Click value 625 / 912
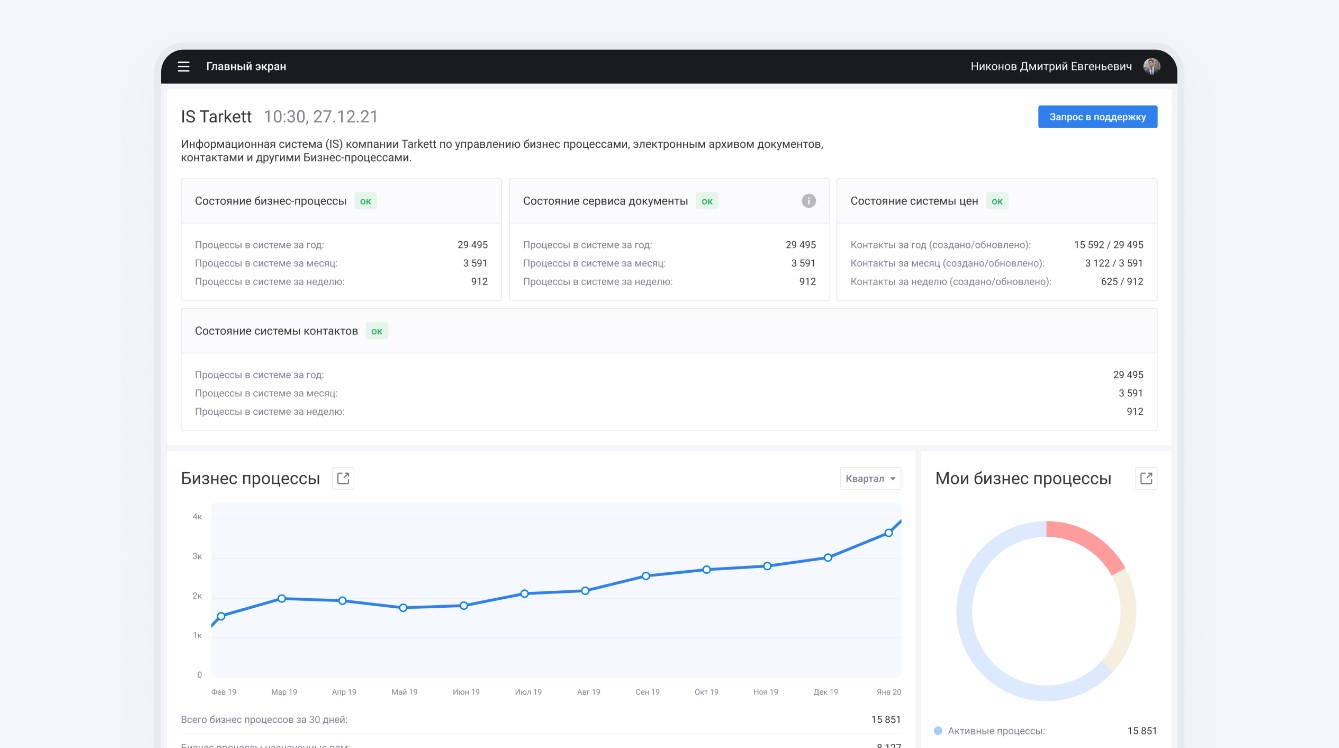This screenshot has height=748, width=1339. click(x=1122, y=282)
